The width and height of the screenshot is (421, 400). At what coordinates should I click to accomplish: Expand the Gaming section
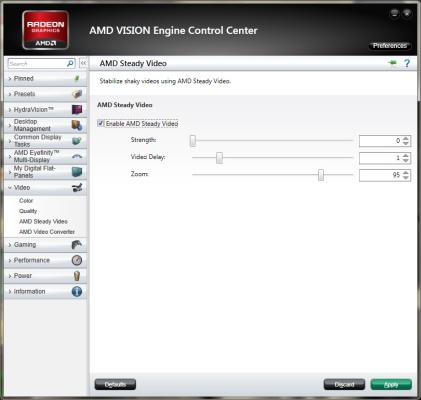tap(45, 245)
